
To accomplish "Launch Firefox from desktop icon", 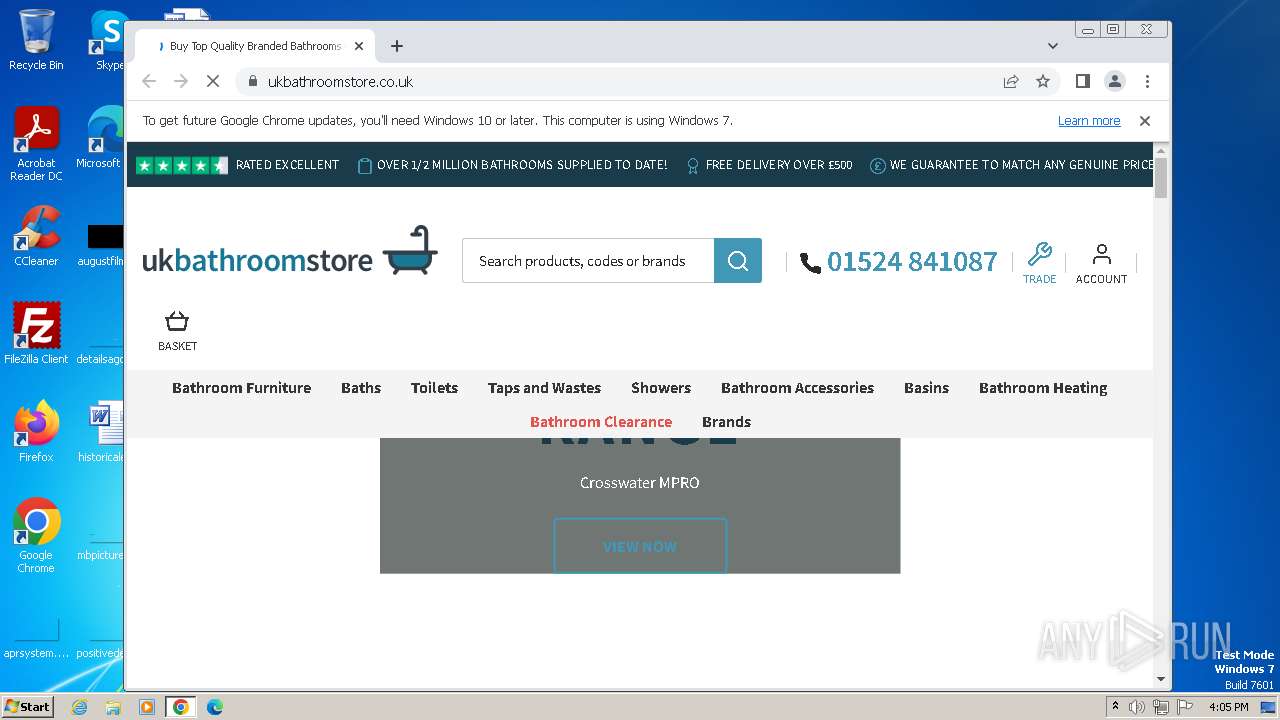I will pyautogui.click(x=36, y=431).
